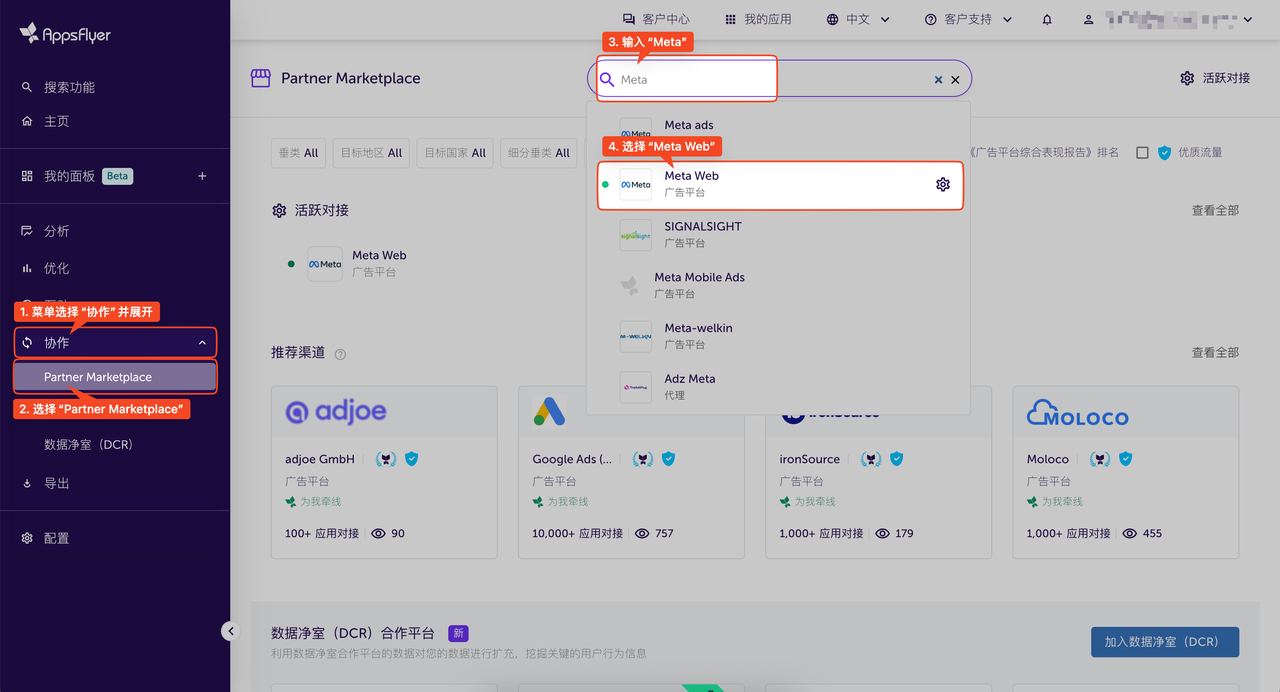Click info icon beside 推荐渠道
Screen dimensions: 1280x692
click(341, 354)
